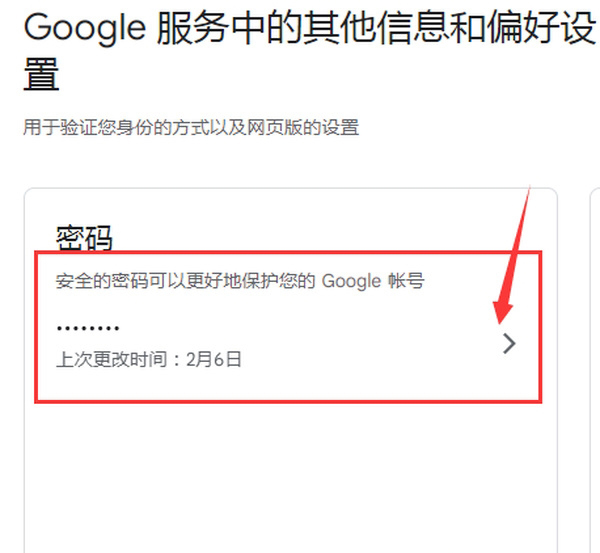Click the 密码 card heading
The width and height of the screenshot is (600, 553).
pos(84,237)
